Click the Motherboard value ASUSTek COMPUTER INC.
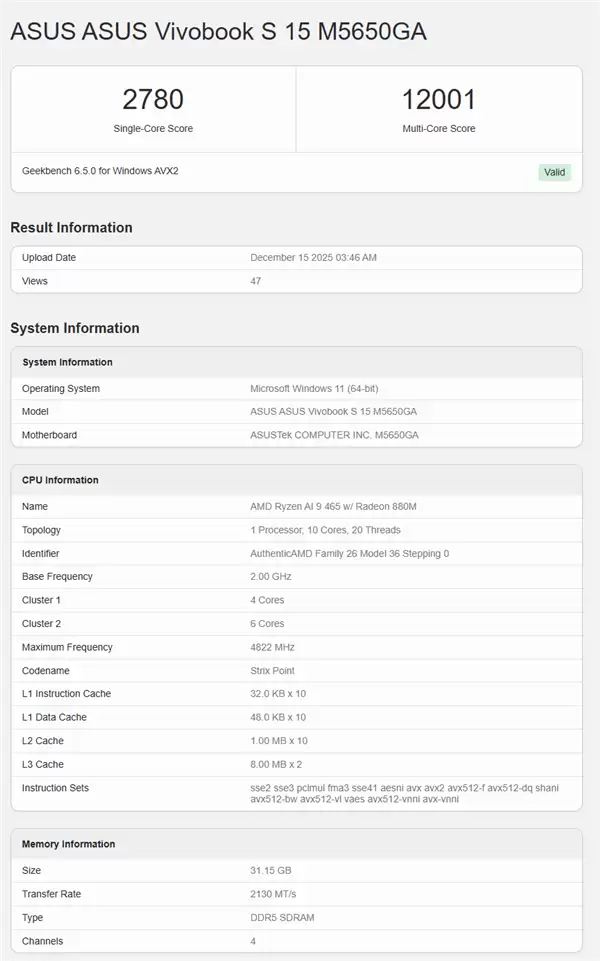Image resolution: width=600 pixels, height=961 pixels. (334, 435)
